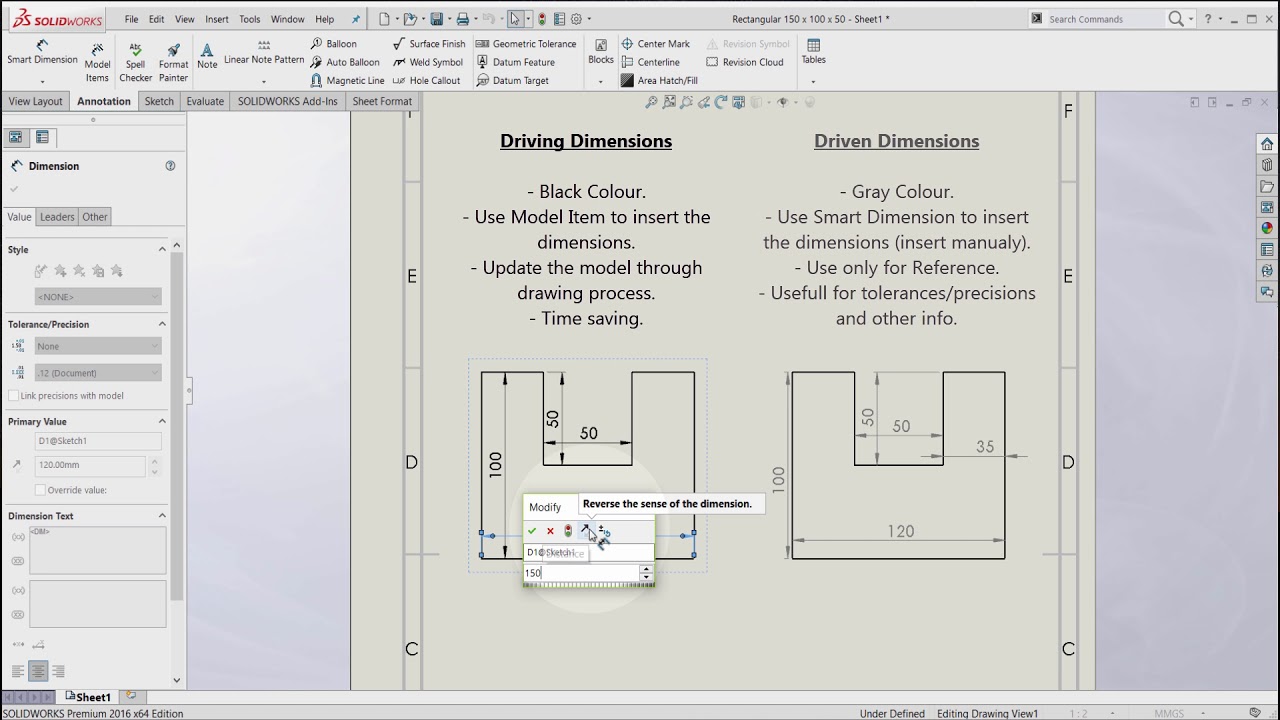Select the Smart Dimension tool

click(x=42, y=53)
